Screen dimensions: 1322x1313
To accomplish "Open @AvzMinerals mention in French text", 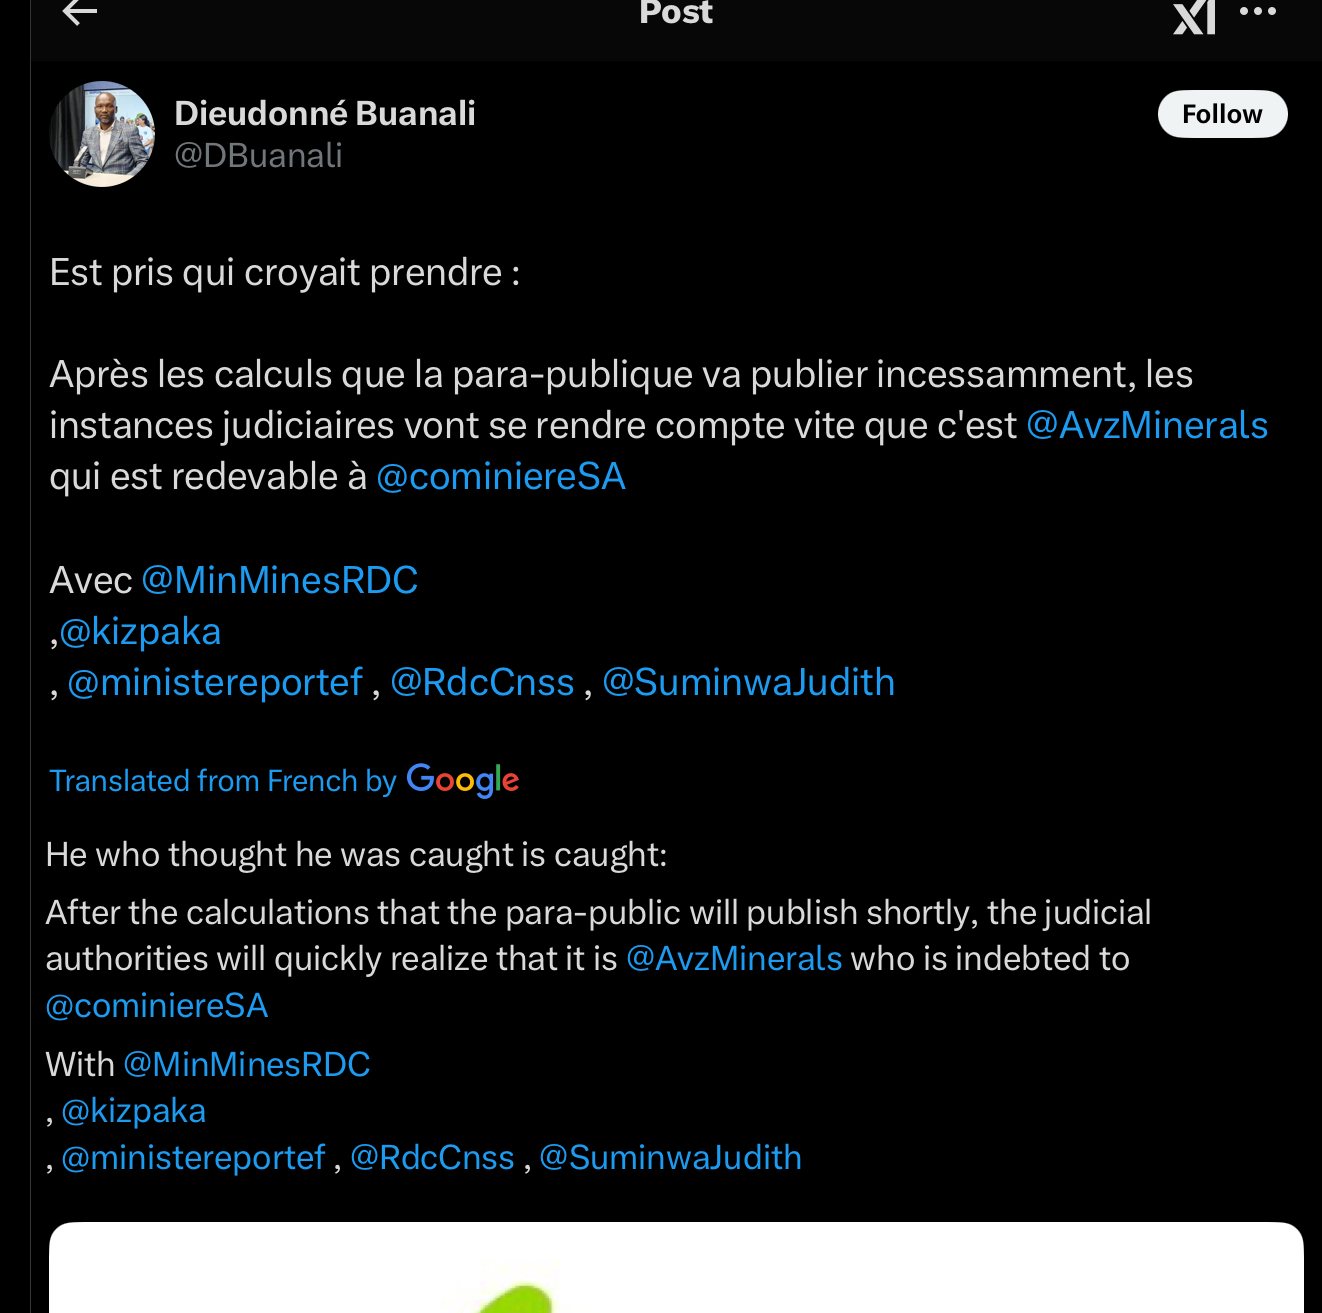I will (1147, 425).
